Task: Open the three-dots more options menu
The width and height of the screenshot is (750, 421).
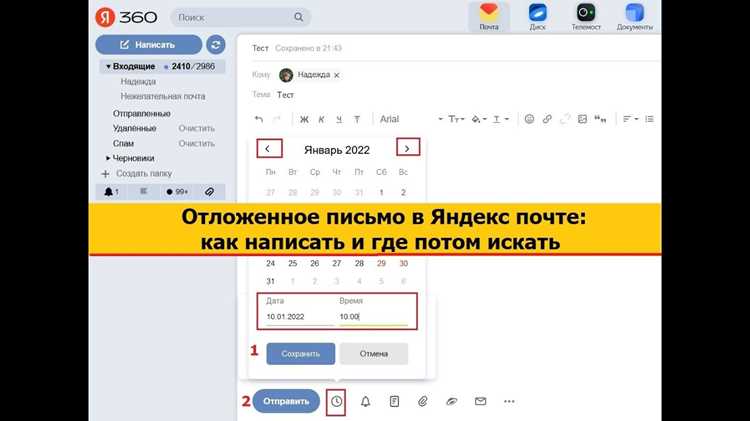Action: [509, 401]
